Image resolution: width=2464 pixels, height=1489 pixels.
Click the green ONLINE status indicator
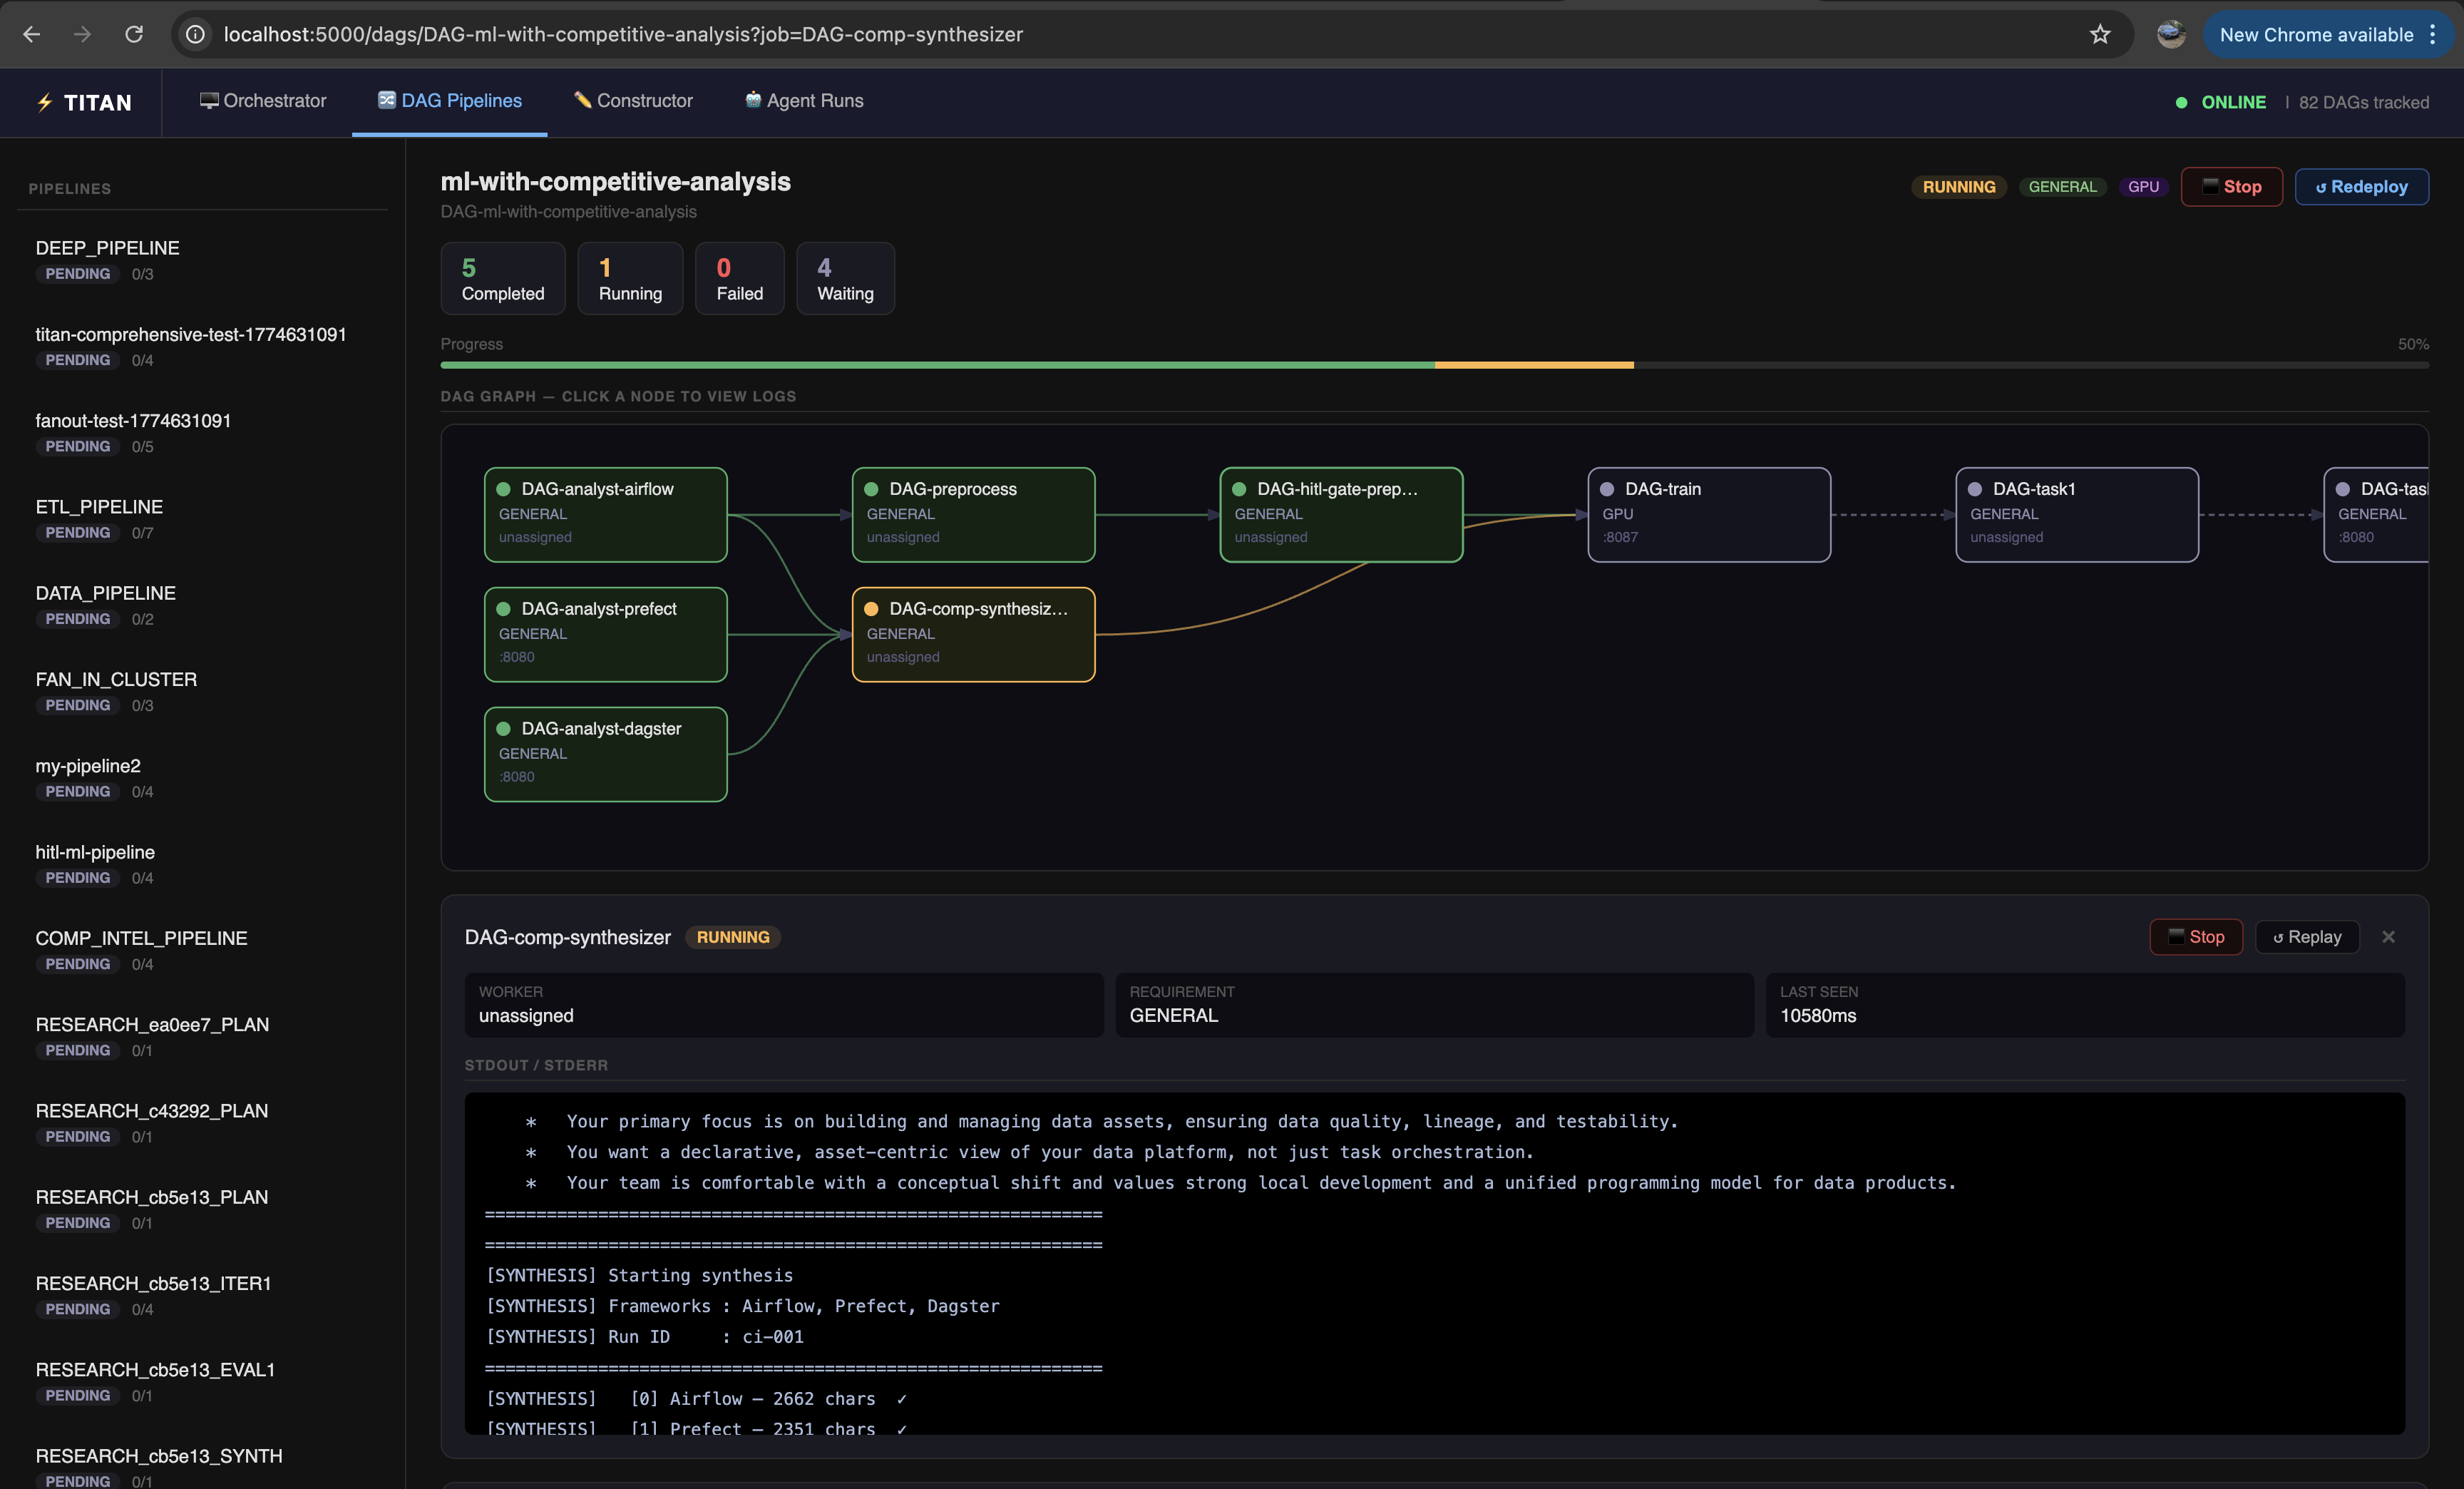pyautogui.click(x=2221, y=102)
